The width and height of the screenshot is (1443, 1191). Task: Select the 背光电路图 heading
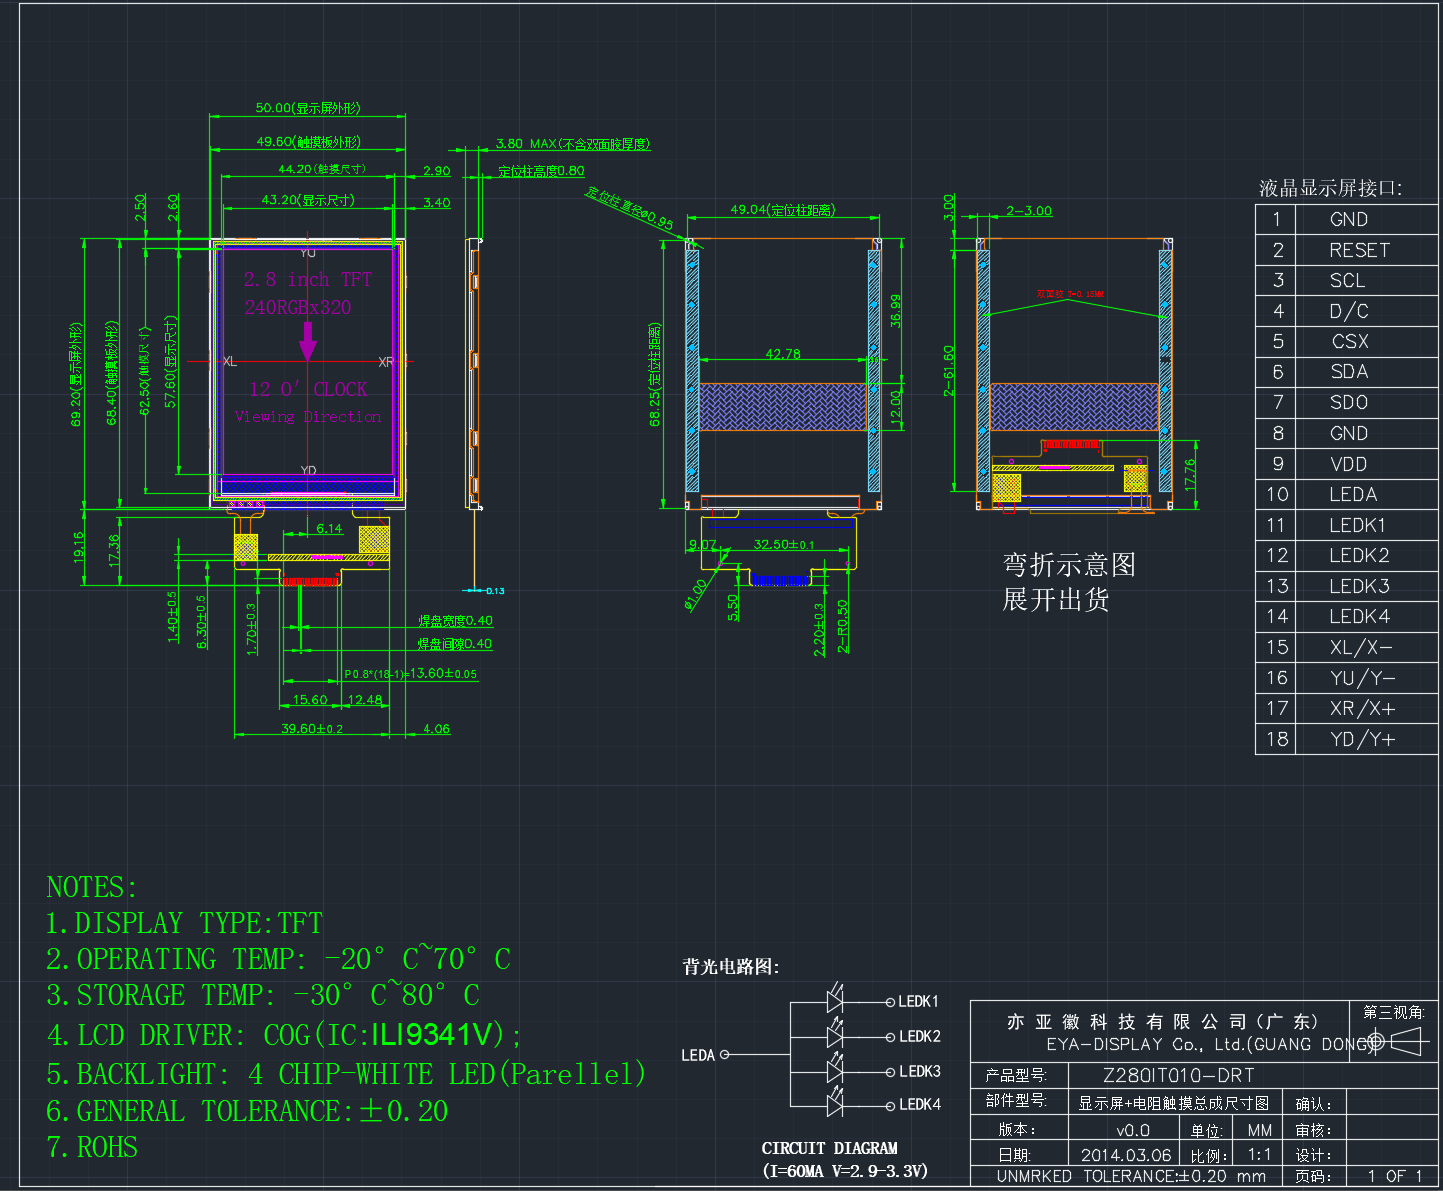coord(731,967)
